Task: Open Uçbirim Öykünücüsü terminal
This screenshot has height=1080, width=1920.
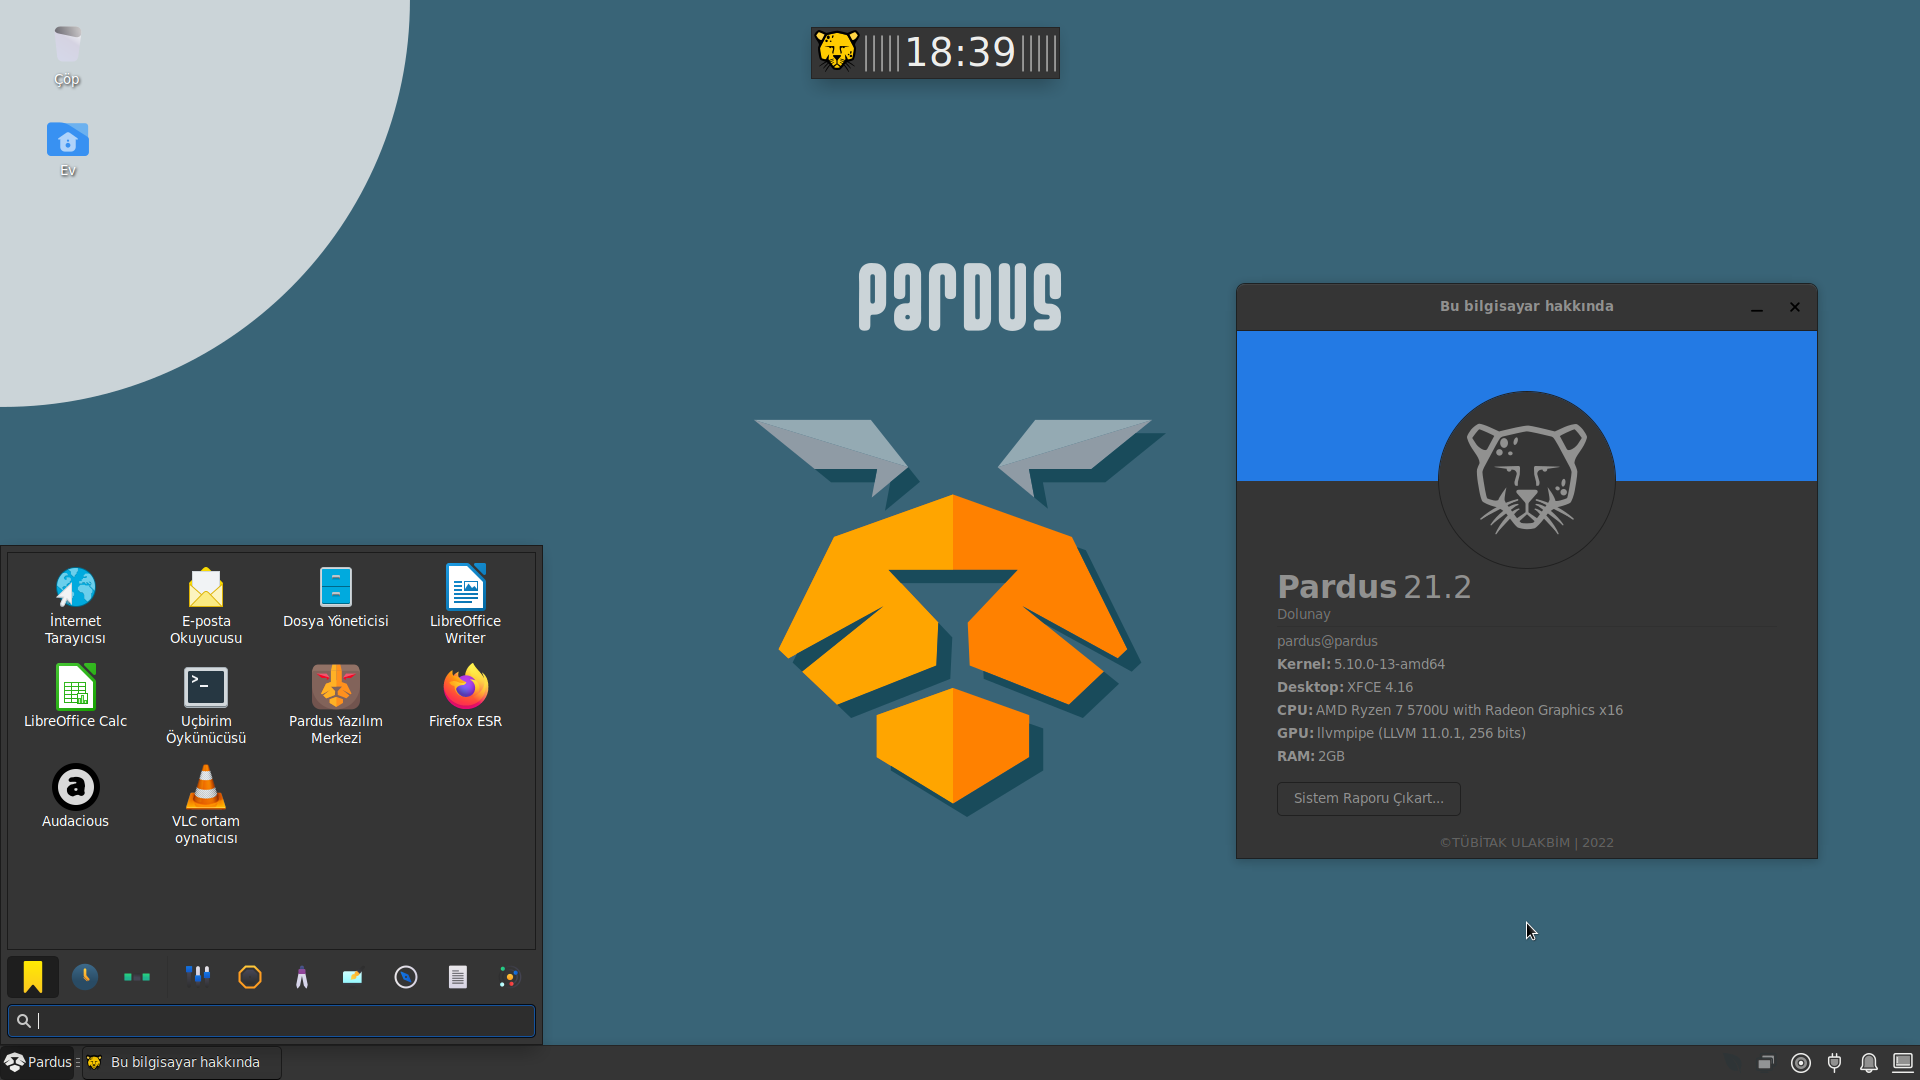Action: tap(205, 705)
